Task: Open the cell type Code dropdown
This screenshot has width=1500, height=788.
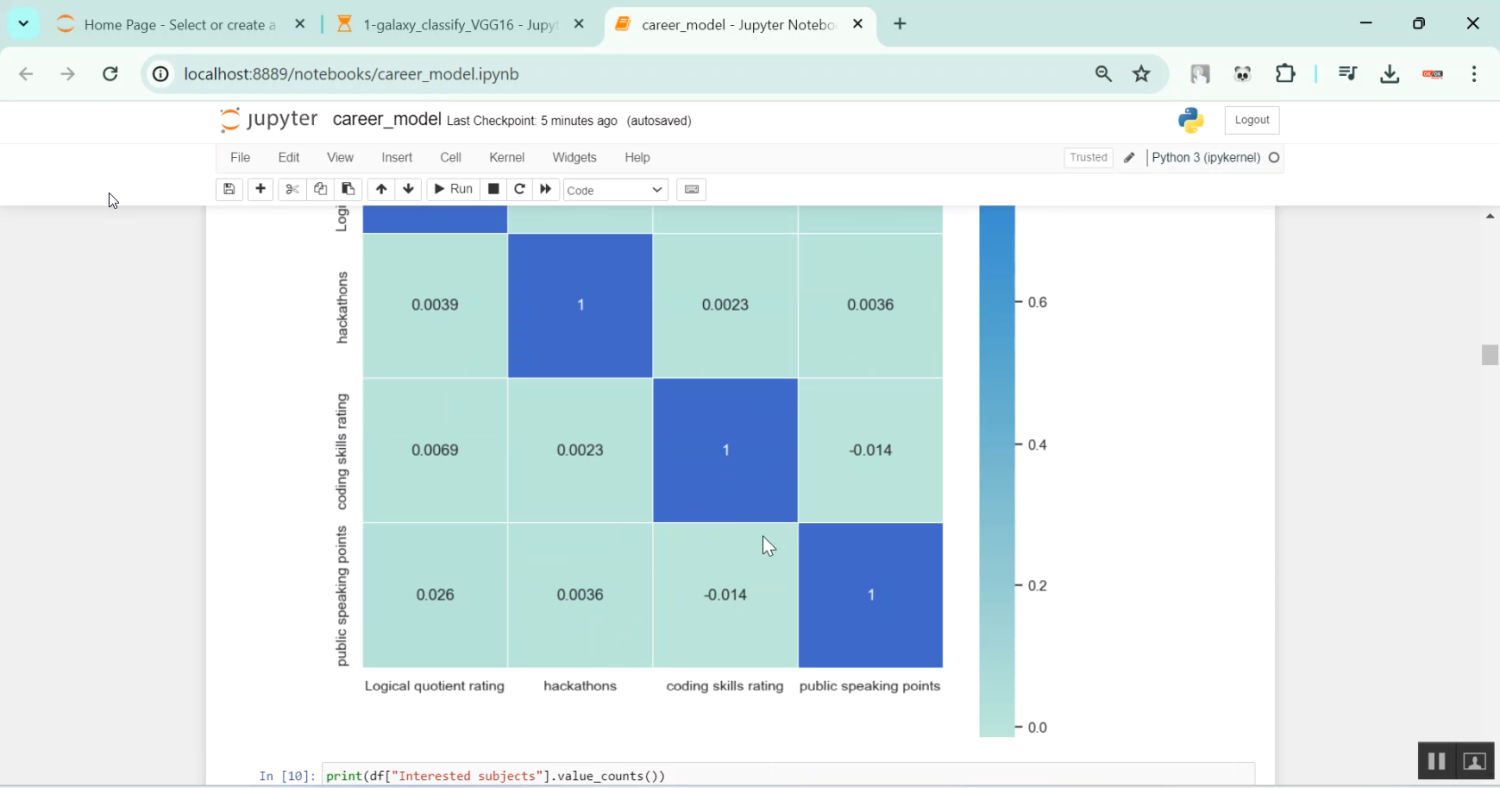Action: (x=615, y=190)
